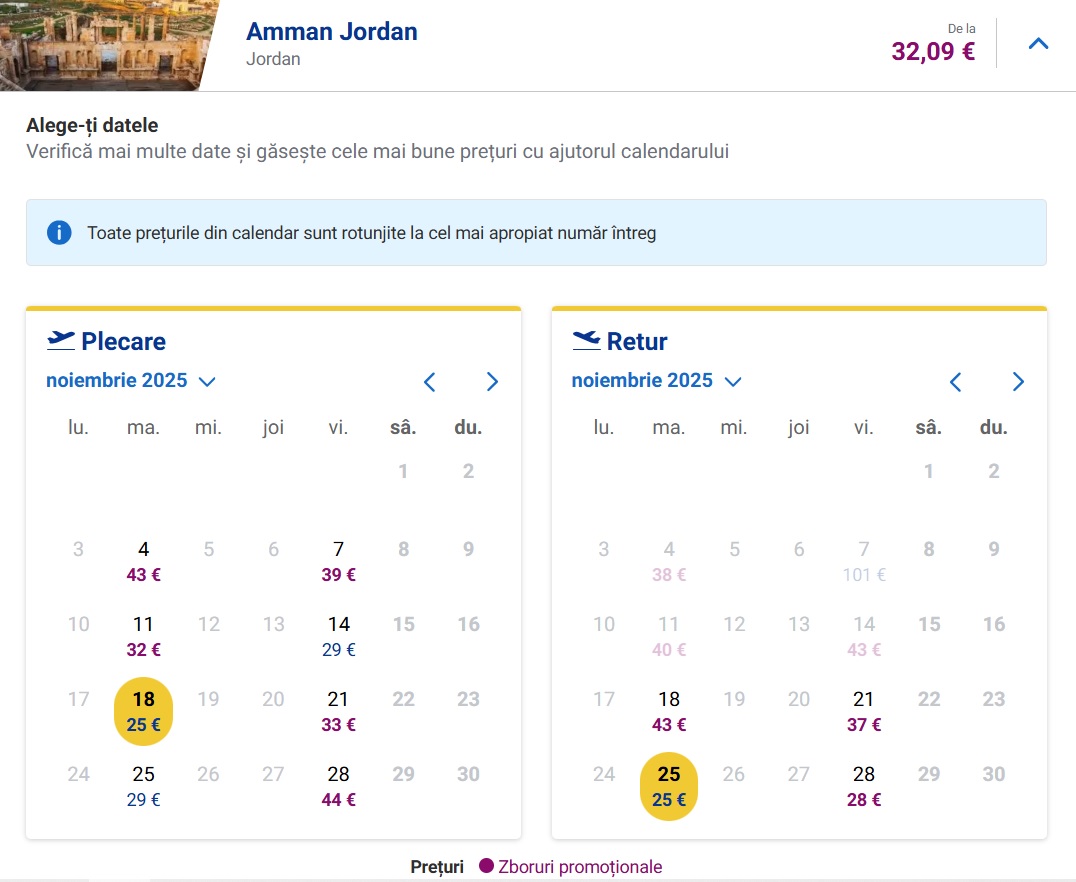Viewport: 1076px width, 882px height.
Task: Open the Plecare month dropdown
Action: point(131,381)
